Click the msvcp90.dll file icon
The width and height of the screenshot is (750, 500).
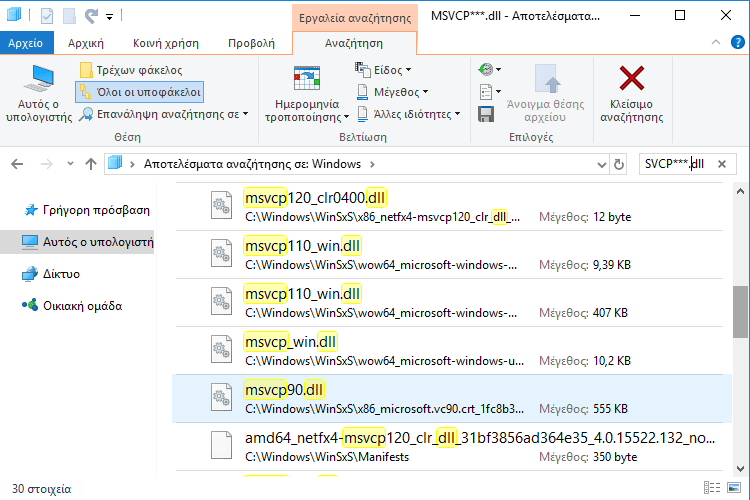(220, 399)
